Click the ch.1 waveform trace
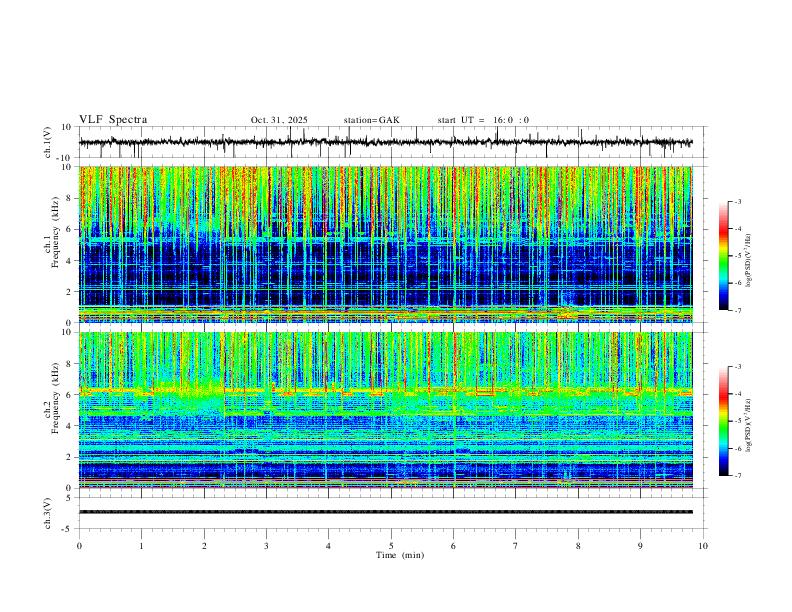 point(385,142)
